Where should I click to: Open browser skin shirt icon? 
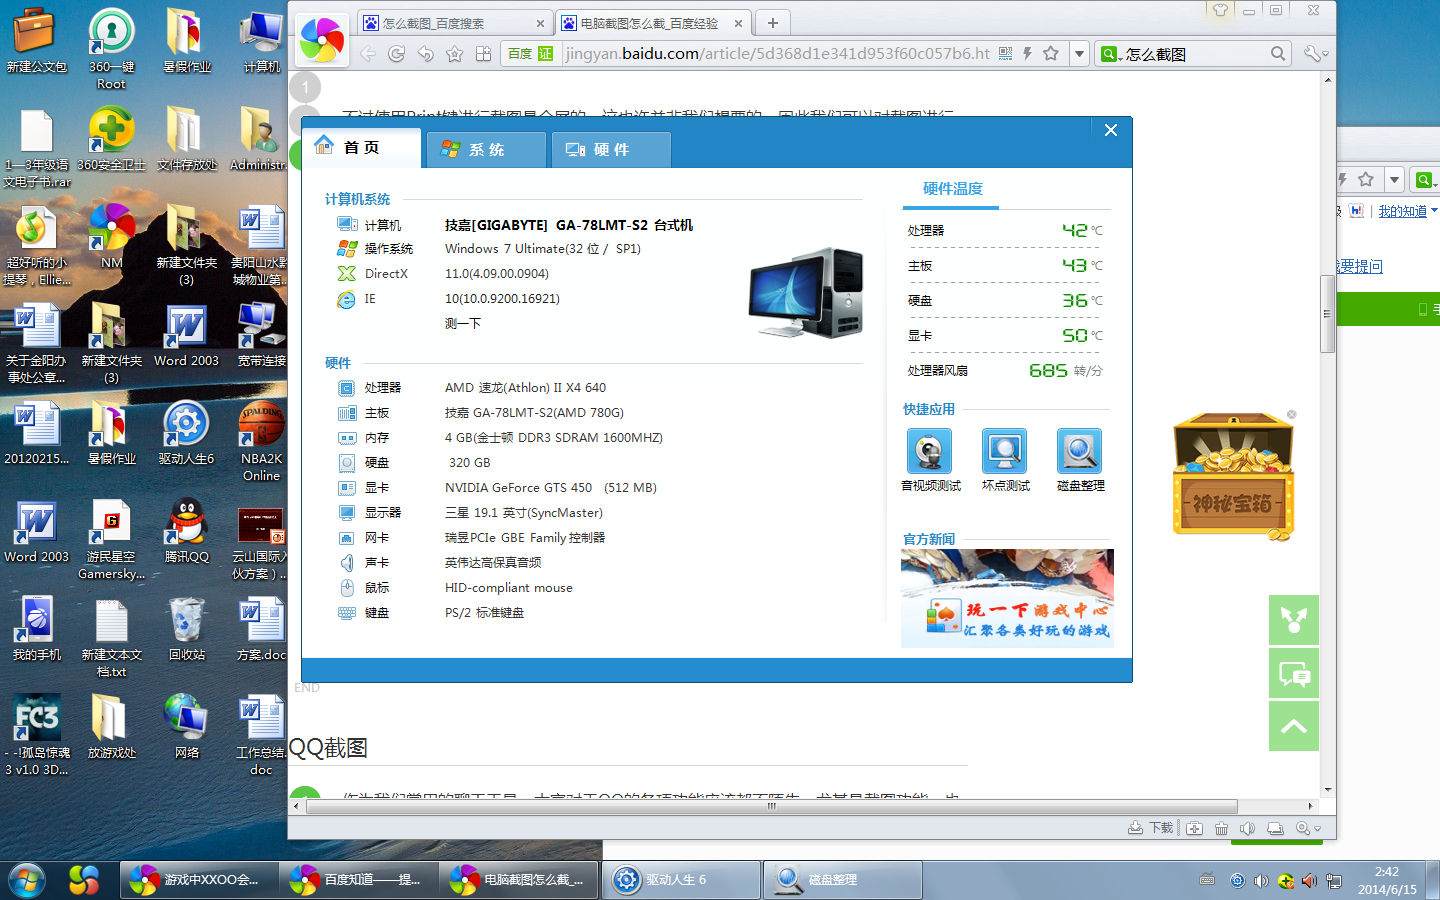click(x=1220, y=10)
